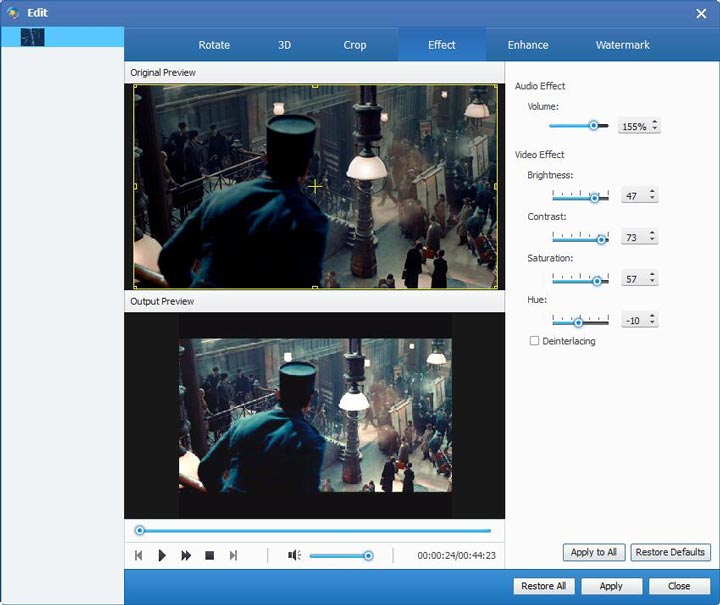Decrease Contrast with the down arrow
This screenshot has width=720, height=605.
click(652, 239)
